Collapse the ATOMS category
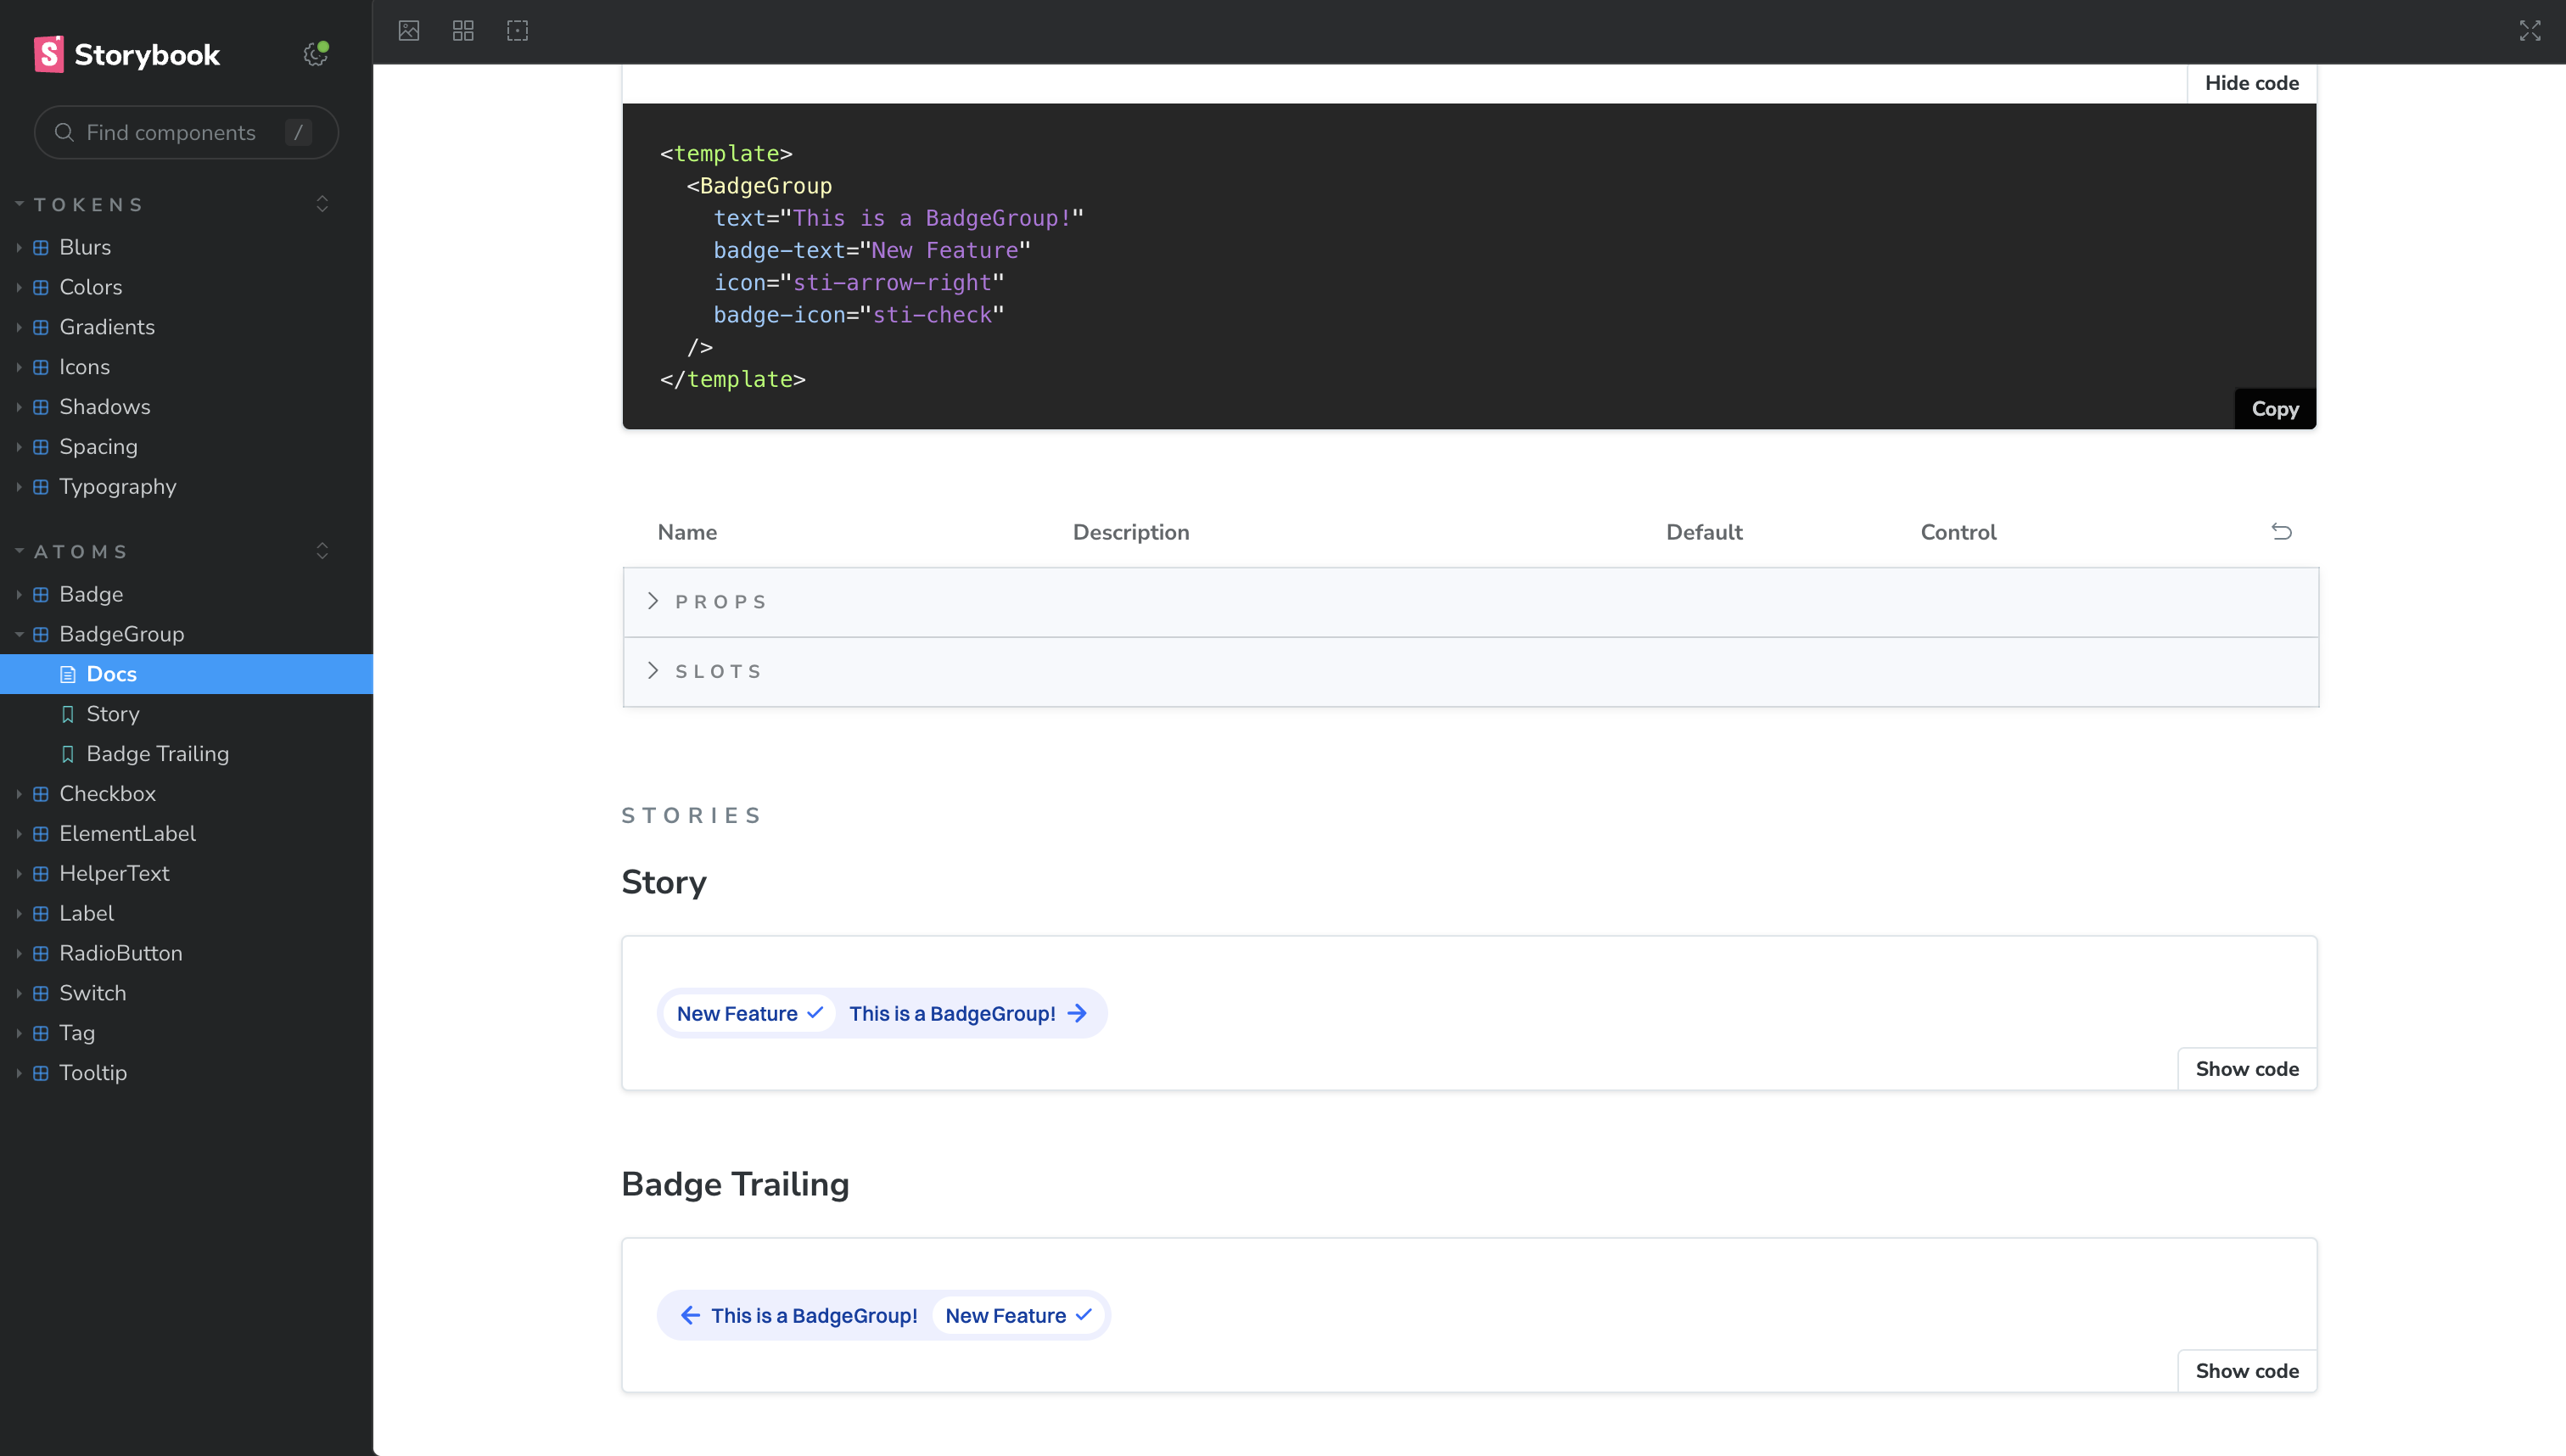Screen dimensions: 2566x1456 pos(80,551)
